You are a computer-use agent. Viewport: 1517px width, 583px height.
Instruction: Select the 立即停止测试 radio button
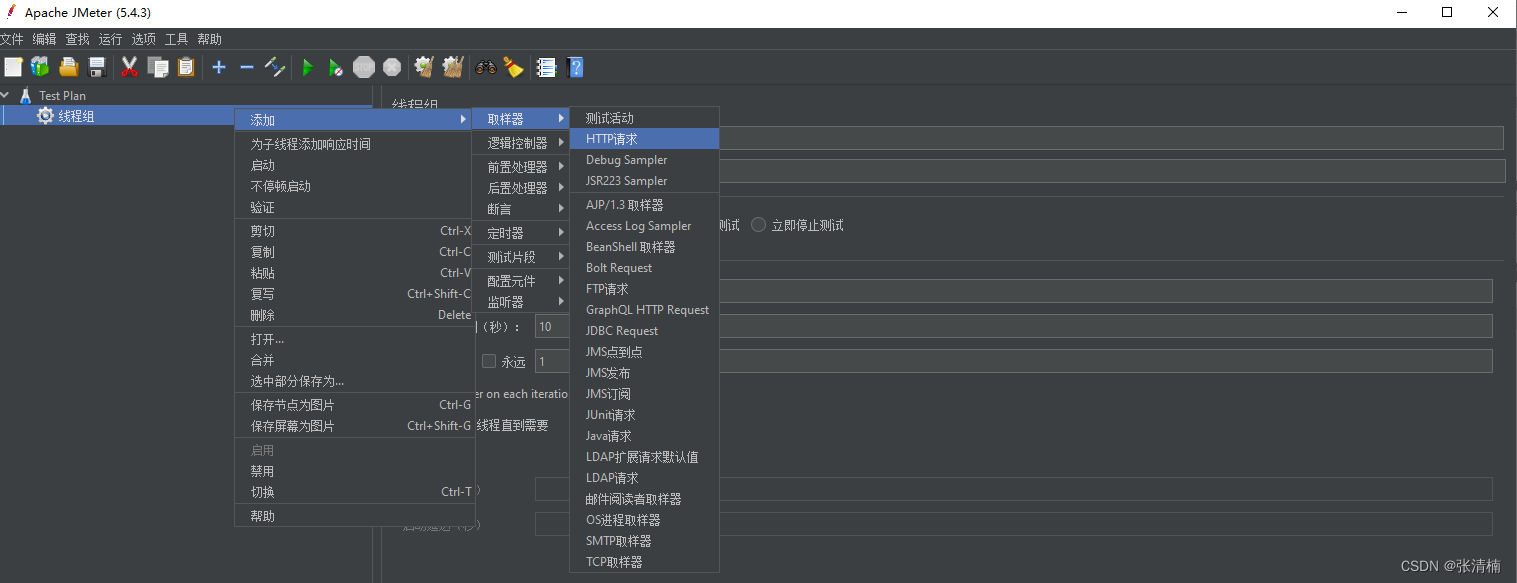click(759, 225)
